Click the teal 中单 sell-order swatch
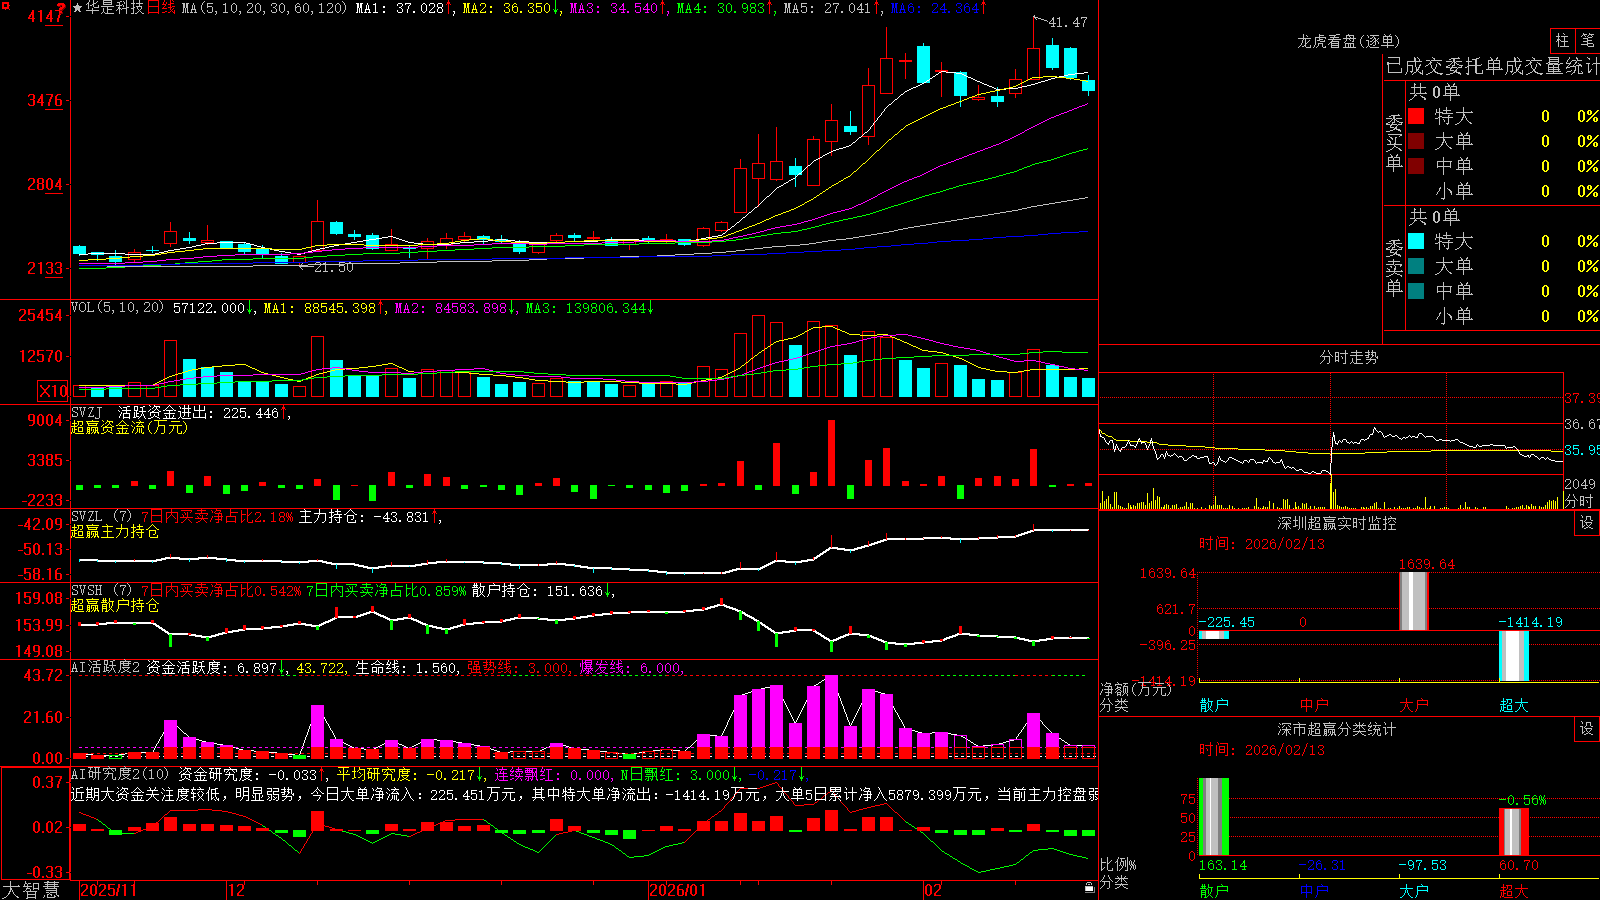Screen dimensions: 1600x900 point(1416,291)
